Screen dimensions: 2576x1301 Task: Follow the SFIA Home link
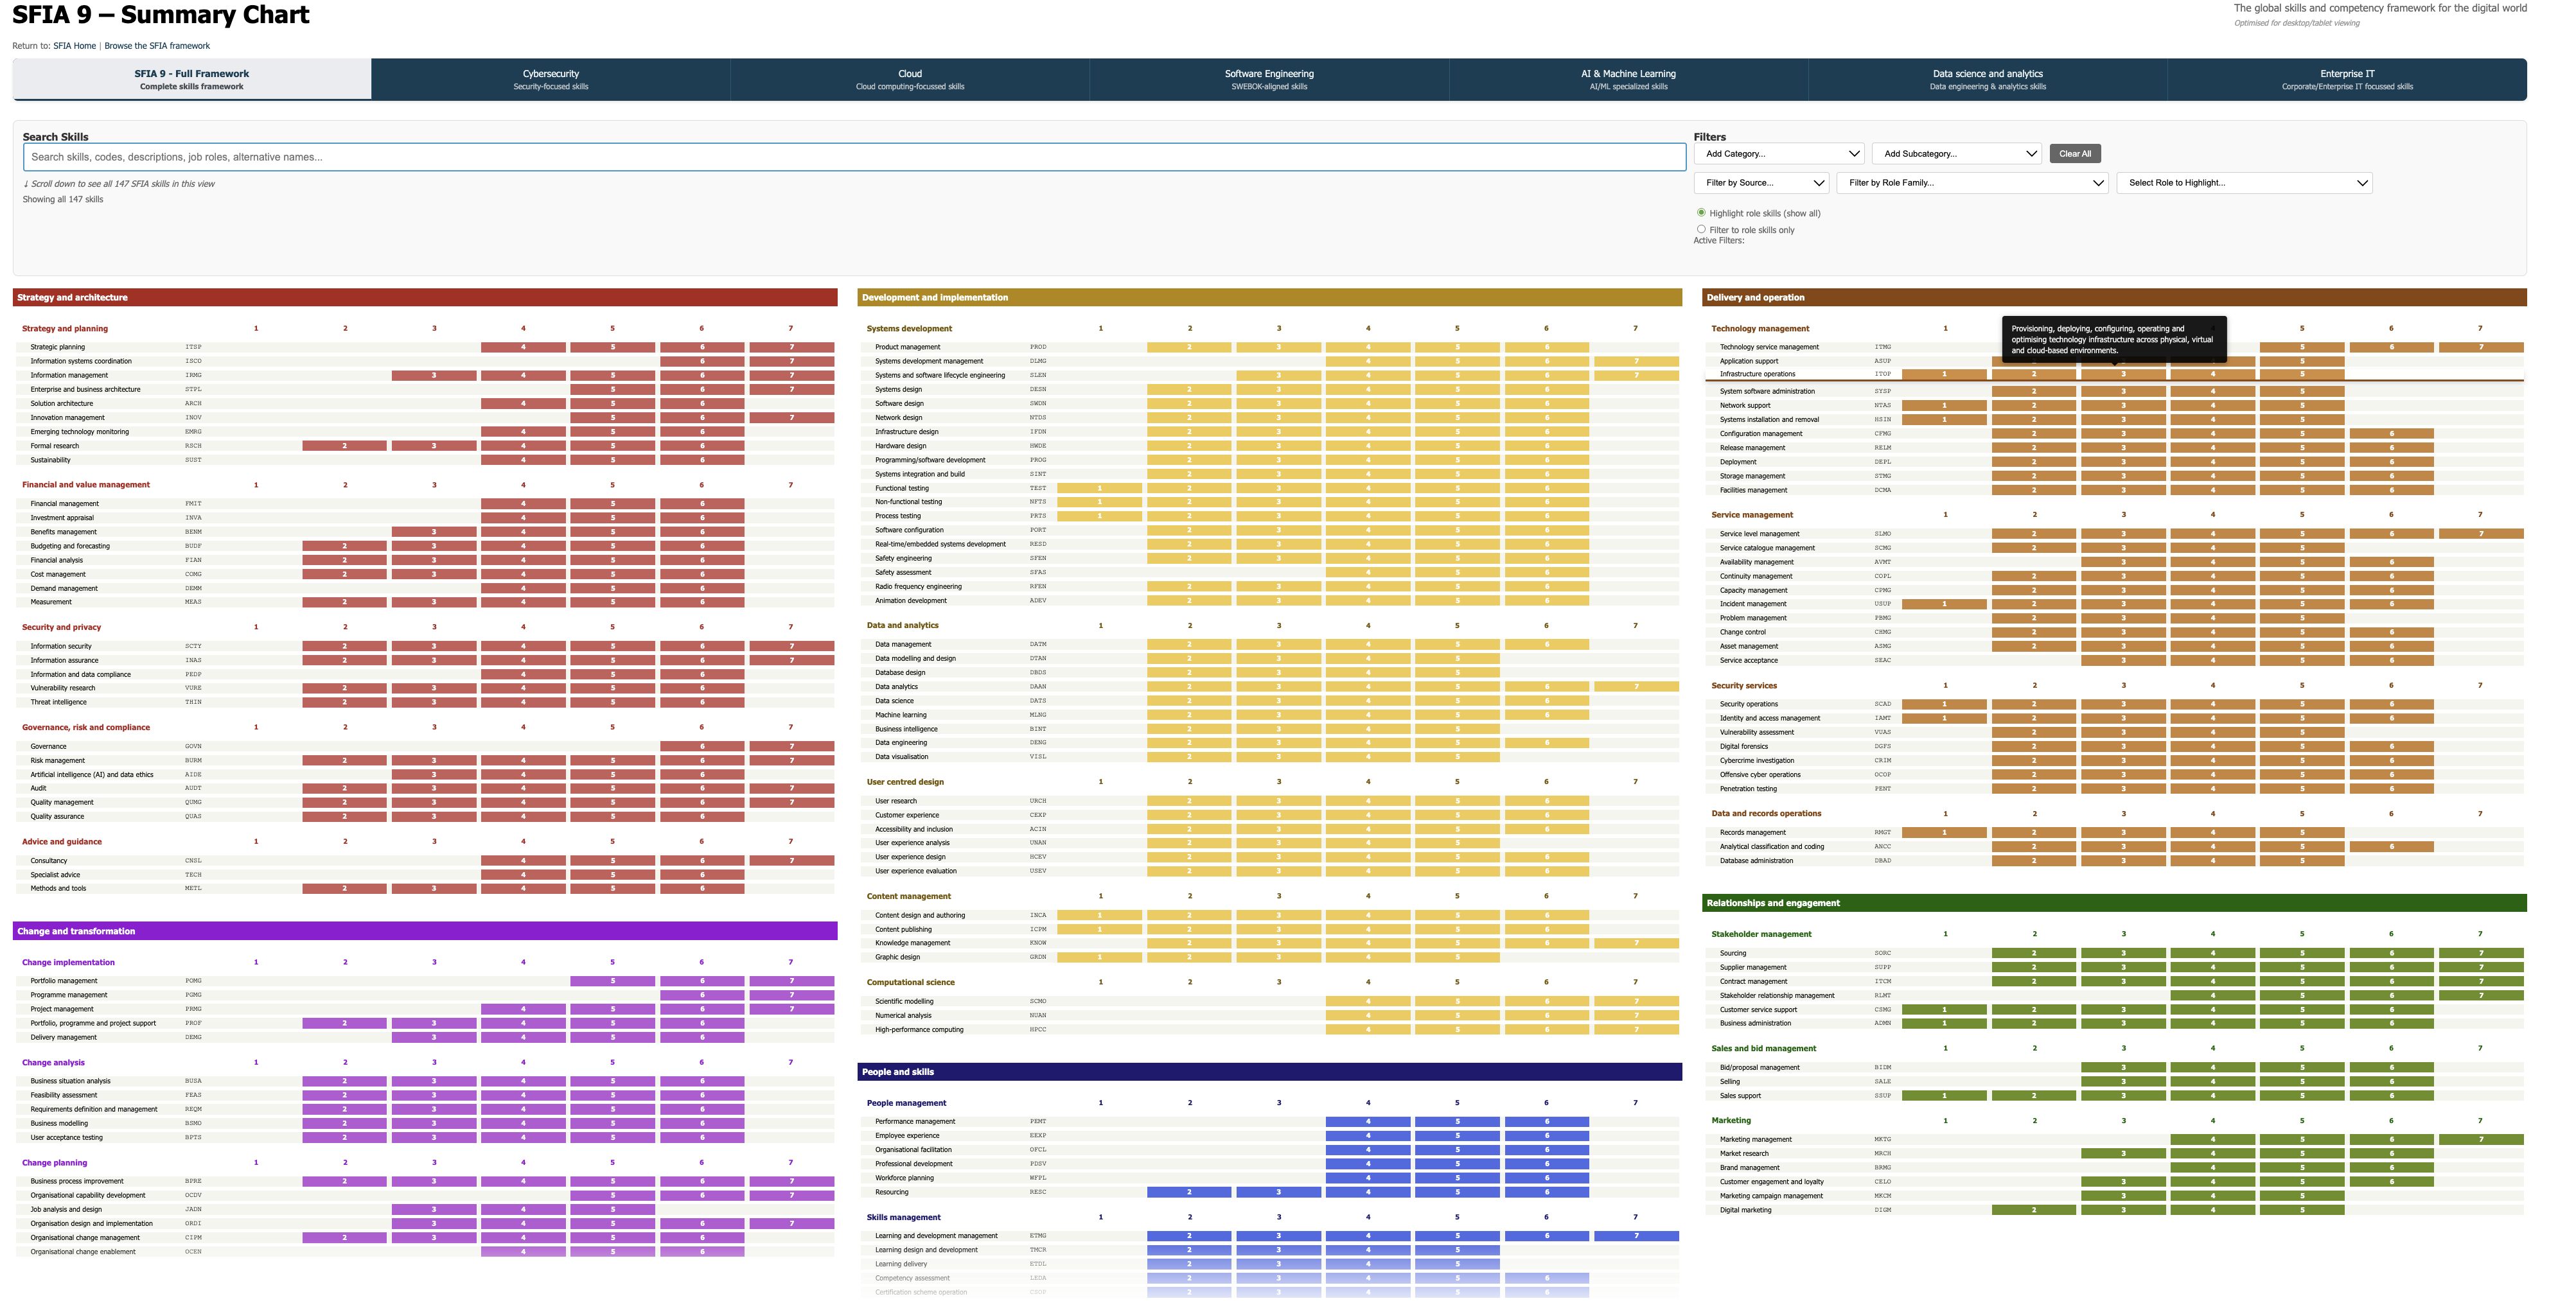[x=75, y=46]
